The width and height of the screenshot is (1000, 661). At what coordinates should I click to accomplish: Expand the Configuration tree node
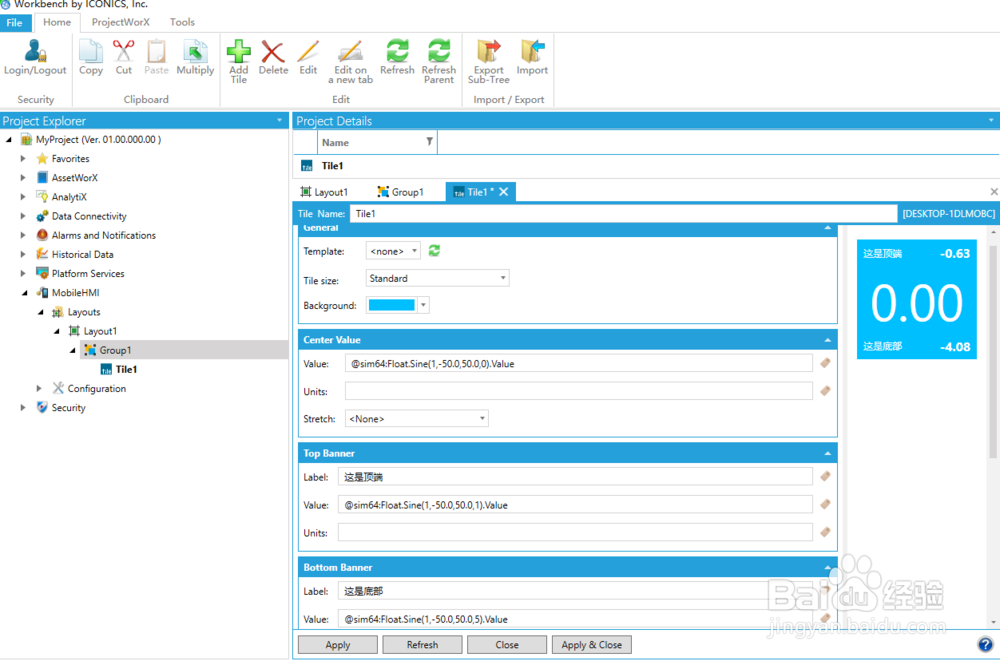[x=39, y=388]
